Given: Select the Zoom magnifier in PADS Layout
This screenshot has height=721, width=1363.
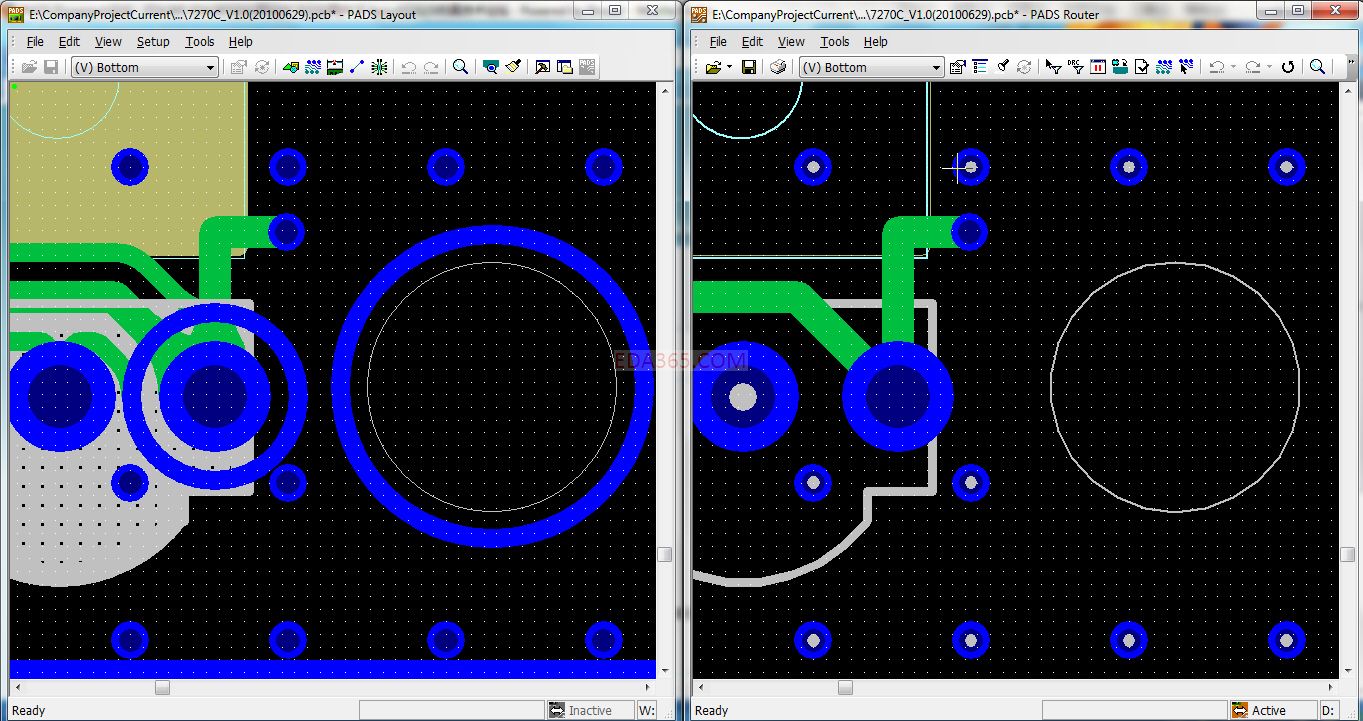Looking at the screenshot, I should (460, 67).
